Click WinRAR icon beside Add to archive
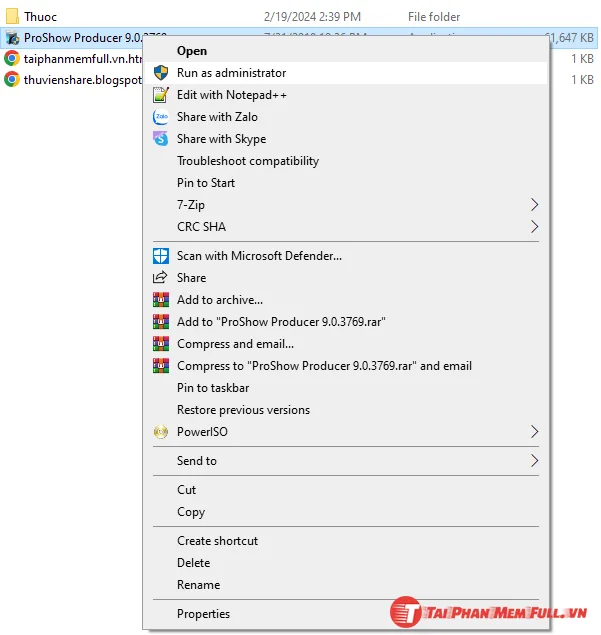This screenshot has height=635, width=601. (161, 300)
